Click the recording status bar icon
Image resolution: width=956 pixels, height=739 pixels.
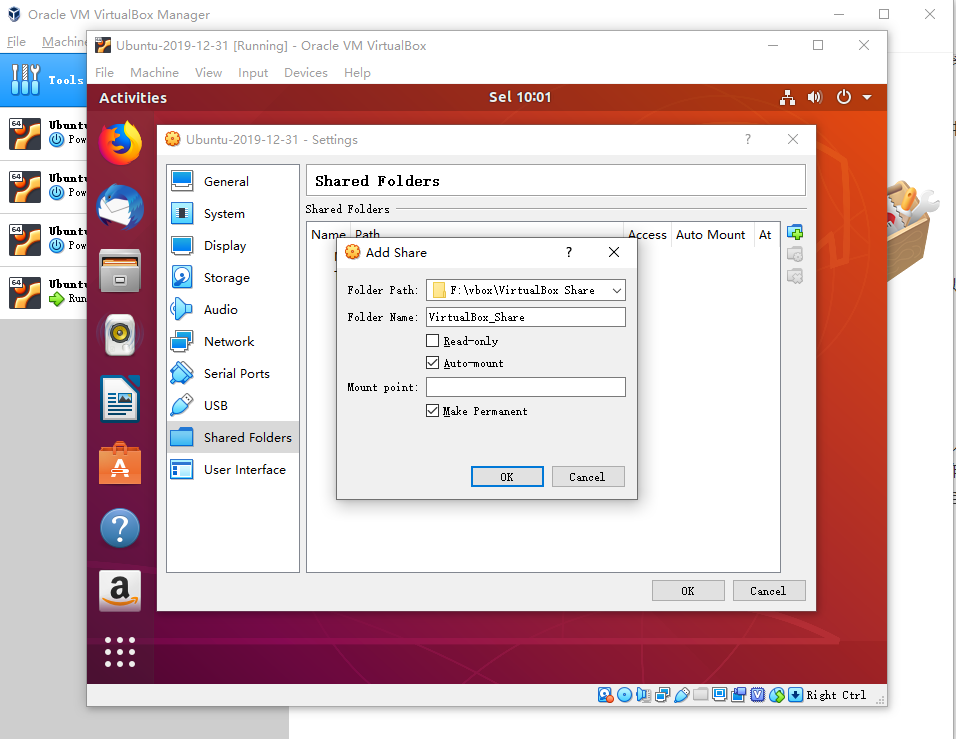[x=738, y=694]
